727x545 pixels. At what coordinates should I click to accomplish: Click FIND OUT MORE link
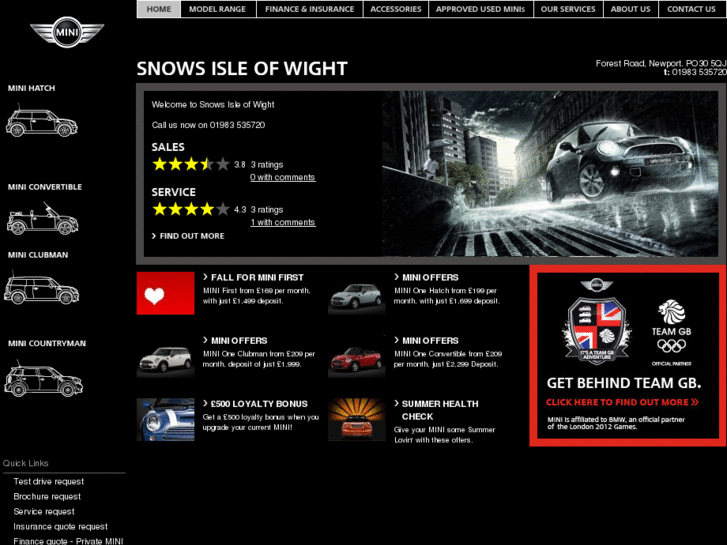click(188, 236)
